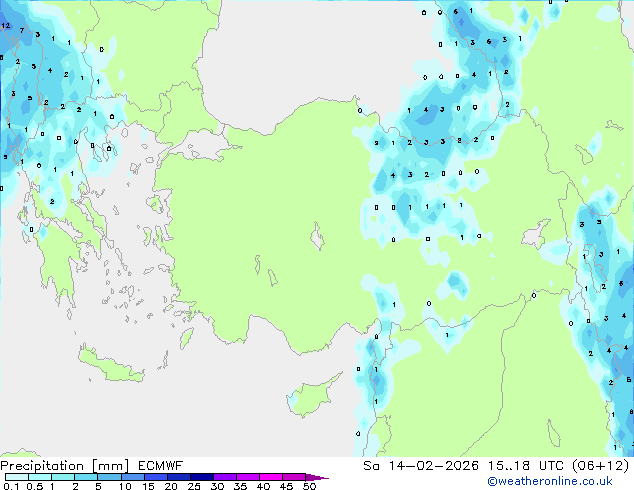
Task: Choose the 25–30 mm legend color swatch
Action: tap(202, 477)
